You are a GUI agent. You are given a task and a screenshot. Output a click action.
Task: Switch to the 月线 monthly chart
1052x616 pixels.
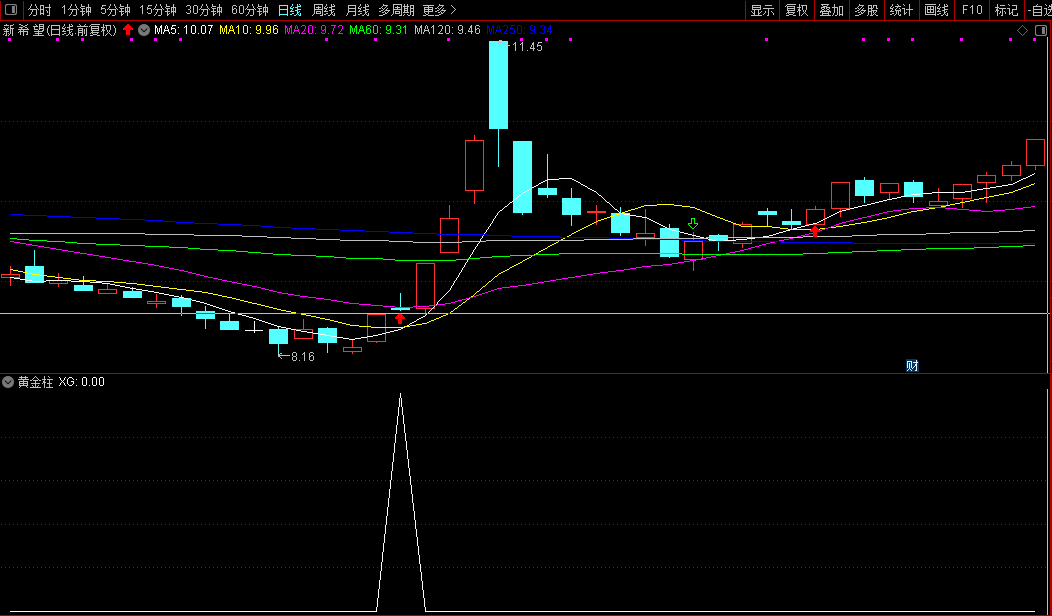point(358,10)
